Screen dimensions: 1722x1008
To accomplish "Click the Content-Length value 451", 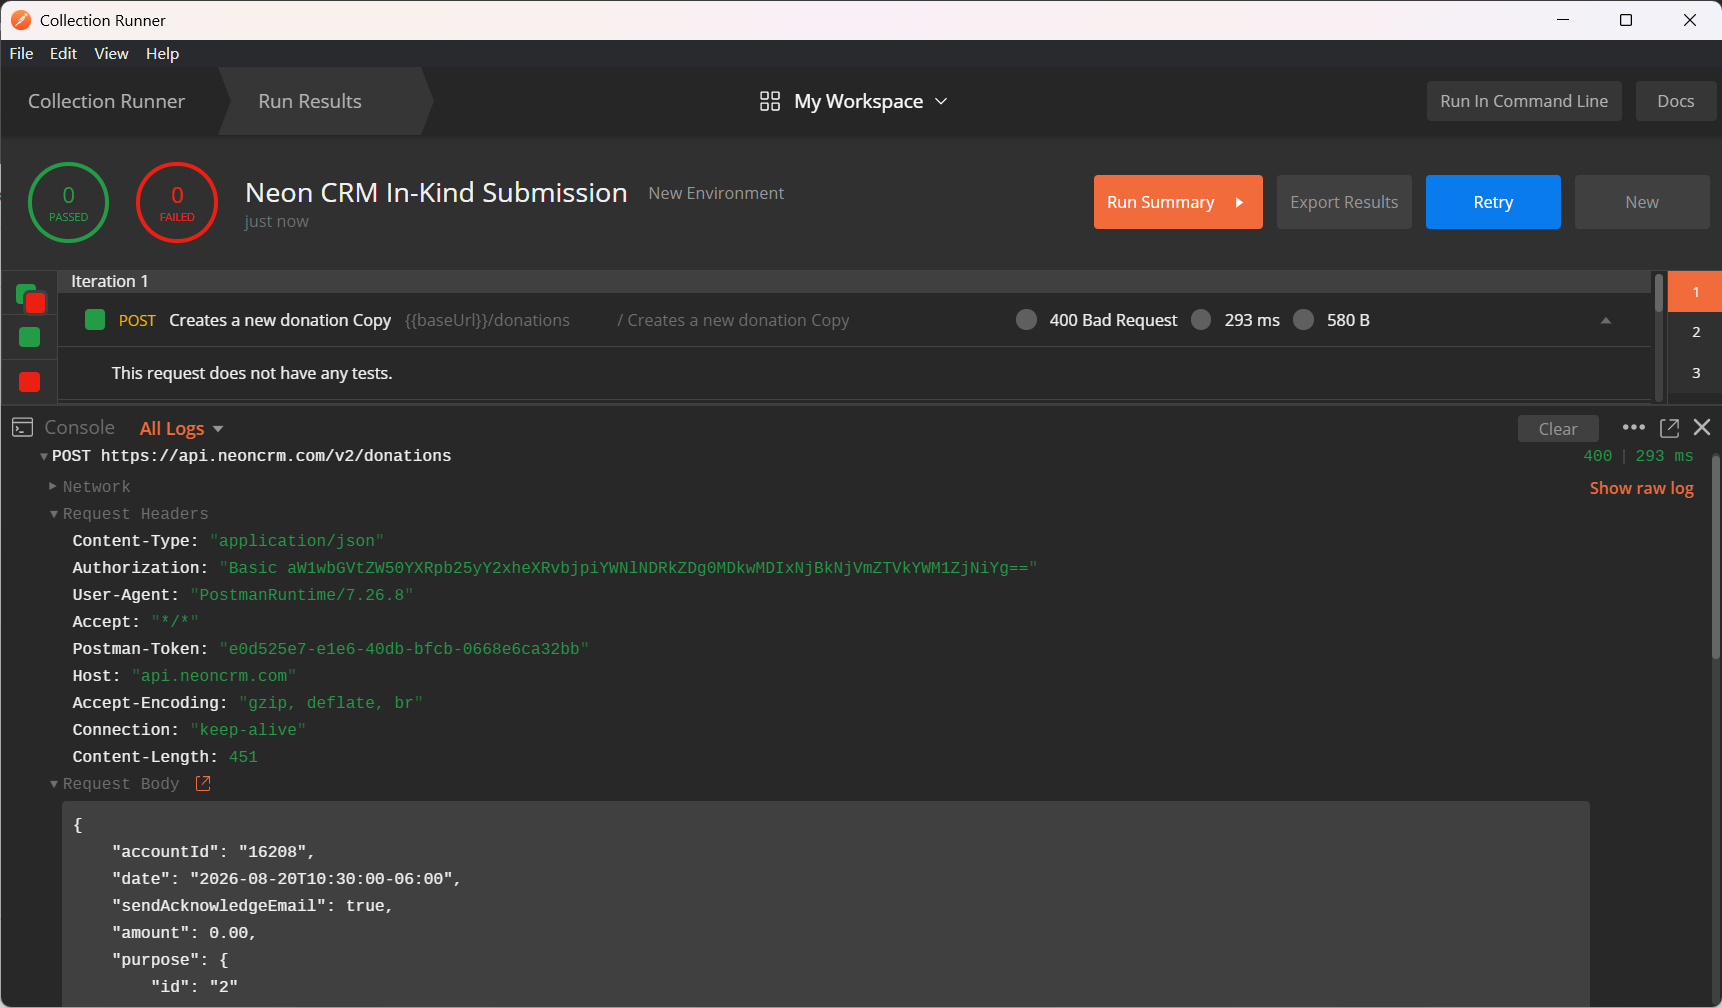I will pos(243,757).
